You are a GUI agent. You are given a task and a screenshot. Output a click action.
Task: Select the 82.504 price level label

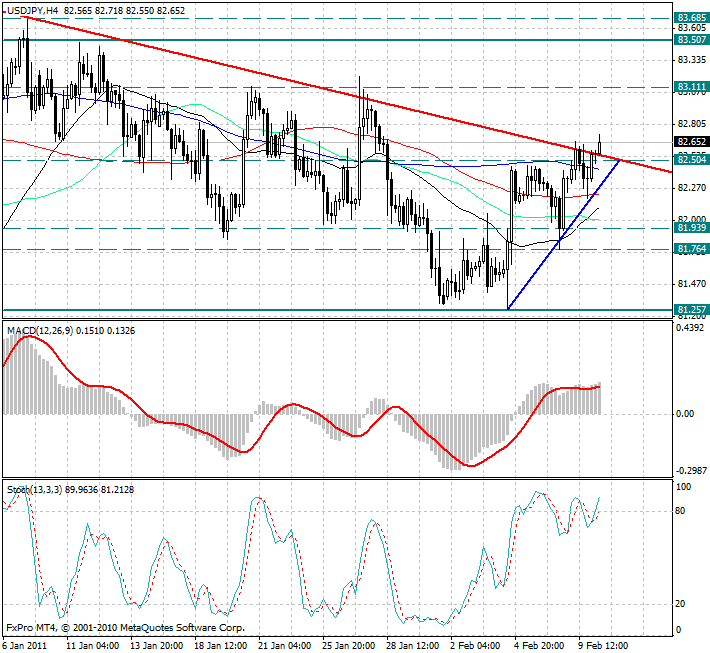coord(692,159)
